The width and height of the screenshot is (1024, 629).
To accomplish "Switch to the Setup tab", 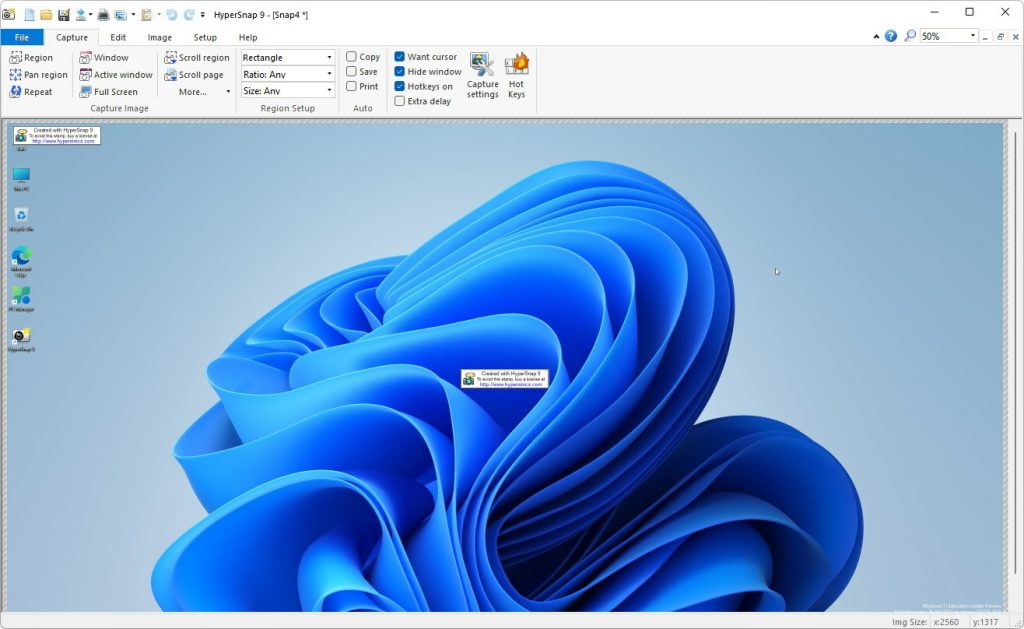I will (205, 37).
